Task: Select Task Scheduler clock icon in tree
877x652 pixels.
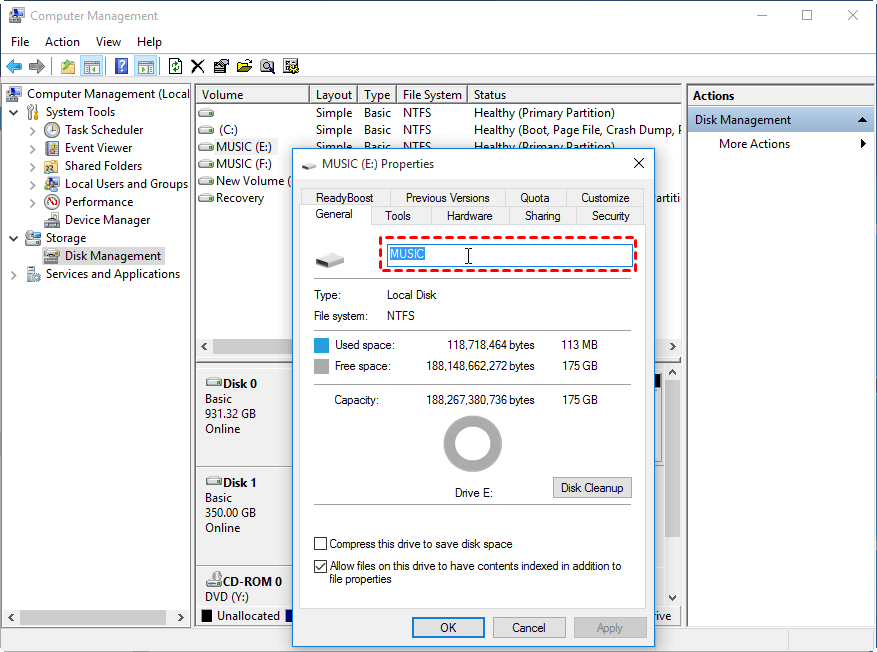Action: [52, 130]
